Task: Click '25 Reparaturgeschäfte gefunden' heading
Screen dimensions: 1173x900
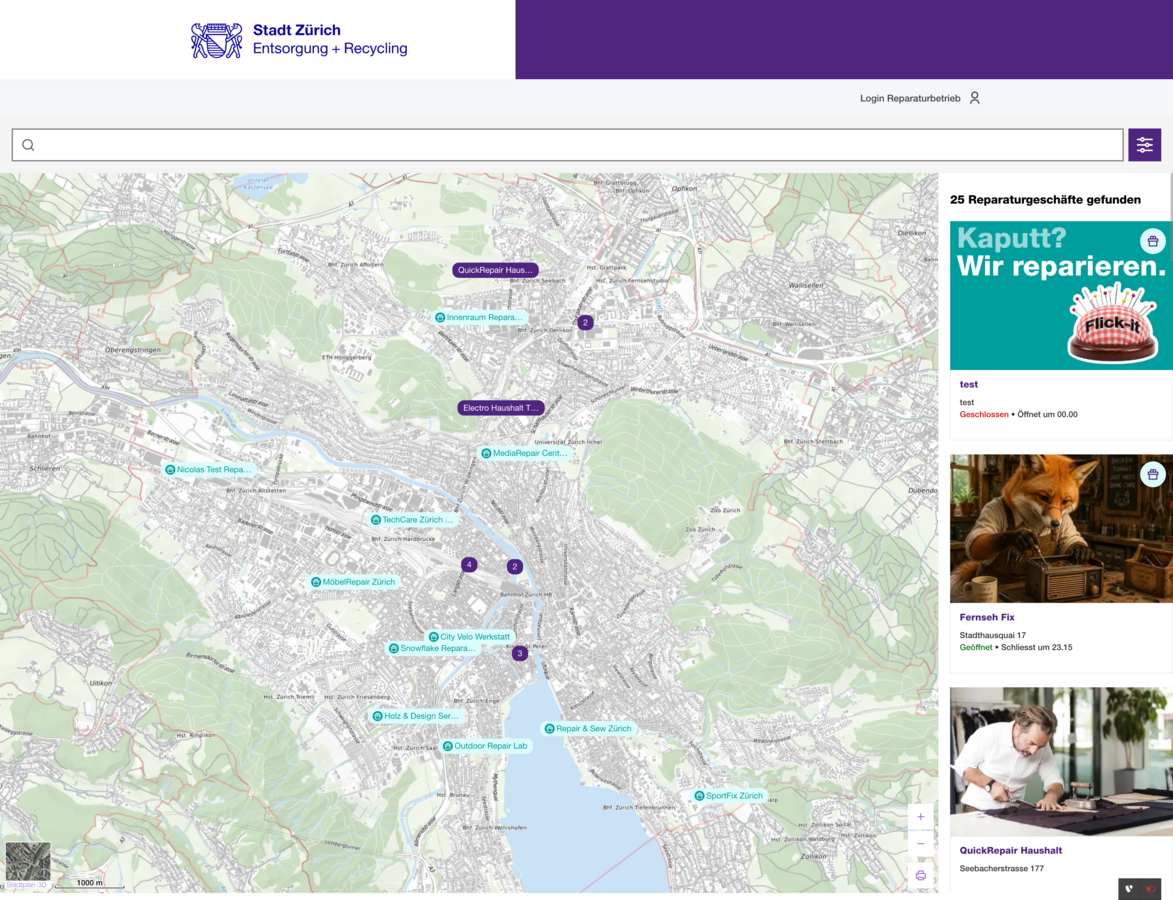Action: 1045,200
